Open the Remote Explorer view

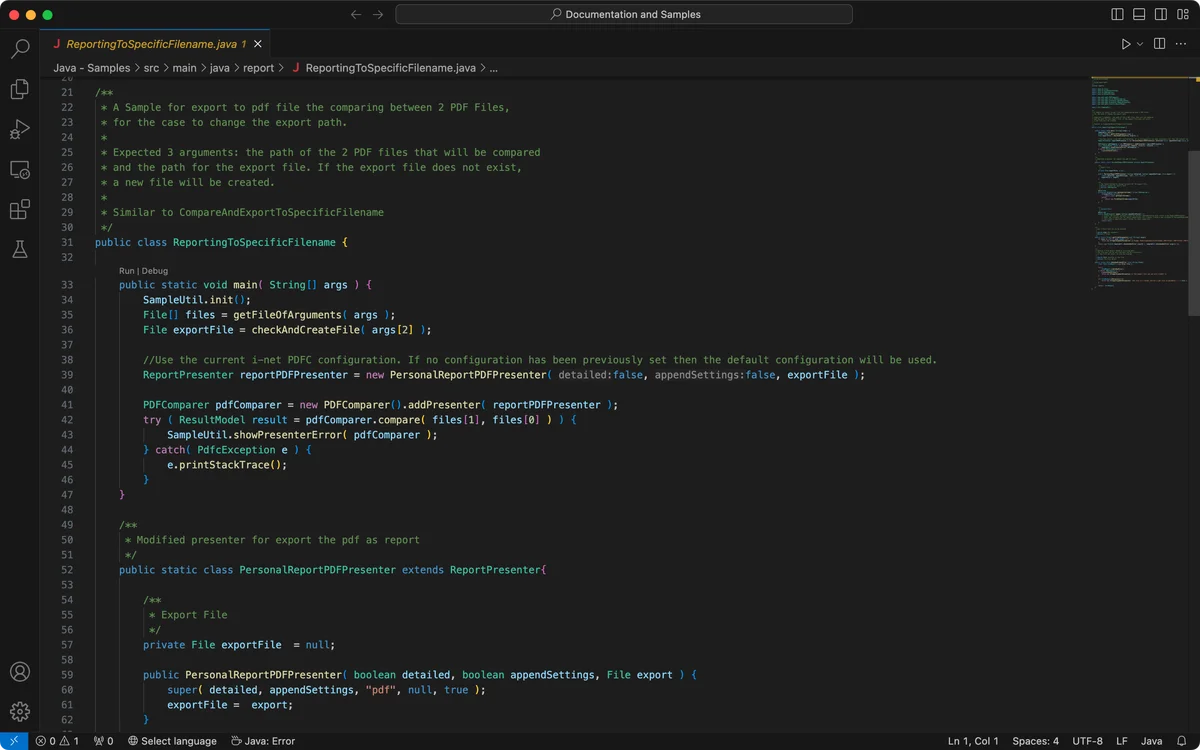tap(19, 170)
